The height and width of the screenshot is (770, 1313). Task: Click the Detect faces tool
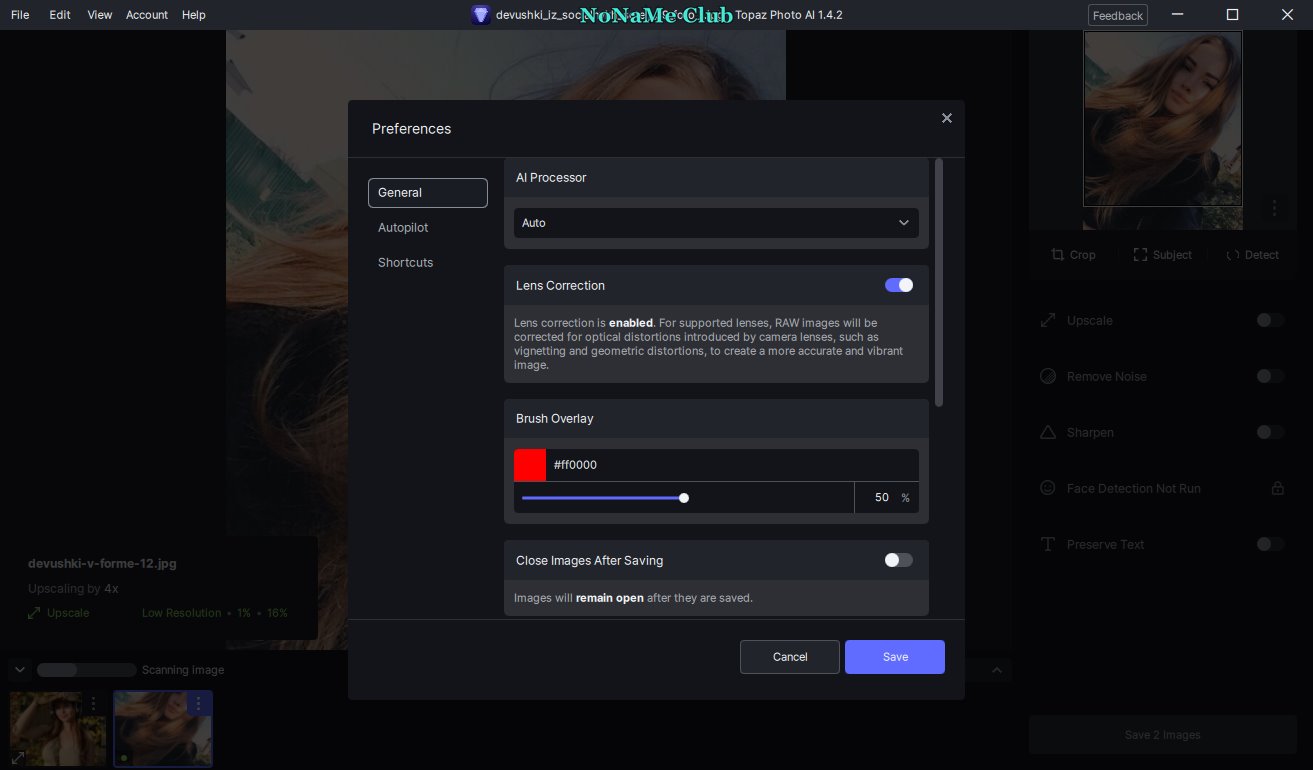[x=1252, y=255]
